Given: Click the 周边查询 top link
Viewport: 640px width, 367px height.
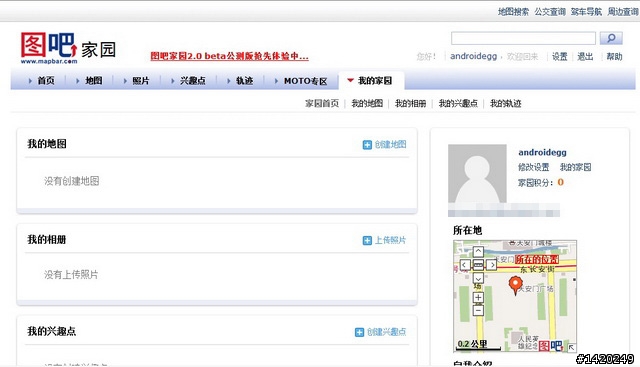Looking at the screenshot, I should point(623,12).
